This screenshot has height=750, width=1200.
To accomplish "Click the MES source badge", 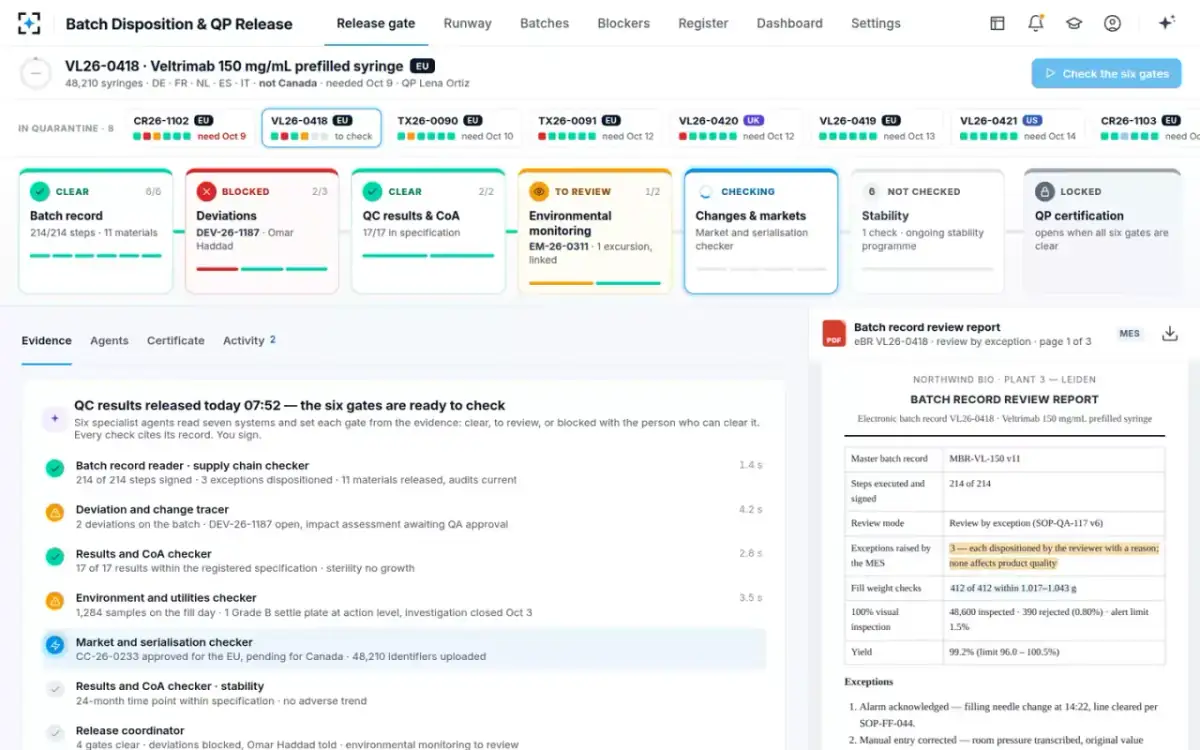I will click(1129, 334).
